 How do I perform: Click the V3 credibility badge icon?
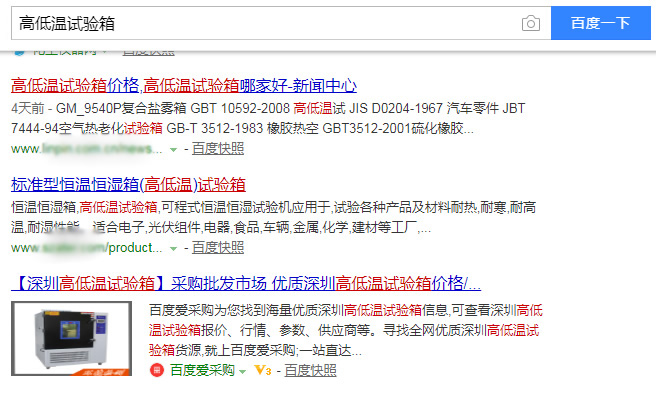click(x=263, y=370)
